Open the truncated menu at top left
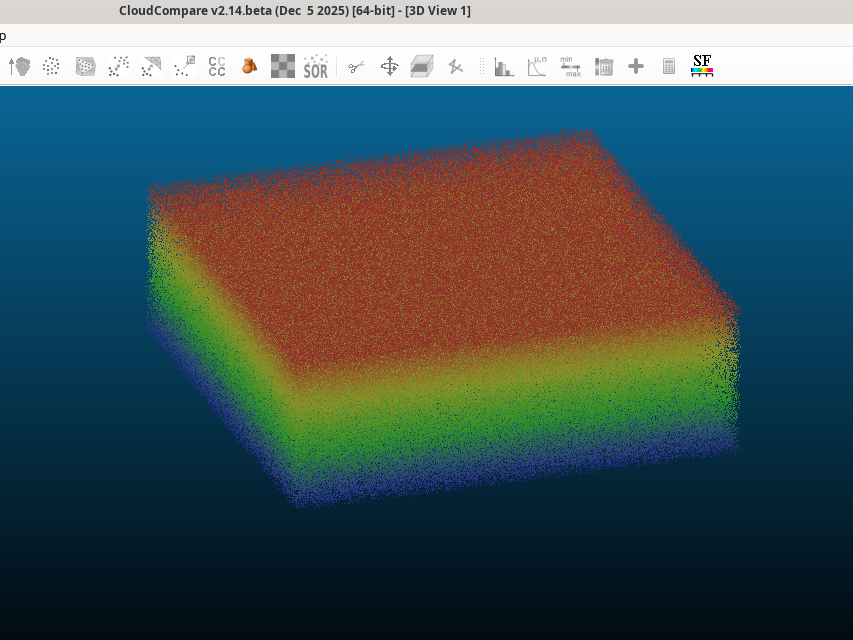Viewport: 853px width, 640px height. (x=3, y=35)
